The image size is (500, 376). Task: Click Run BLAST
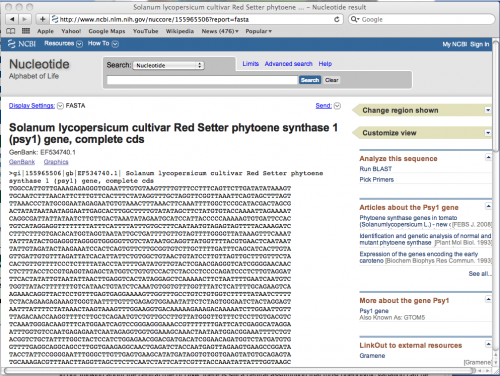376,169
